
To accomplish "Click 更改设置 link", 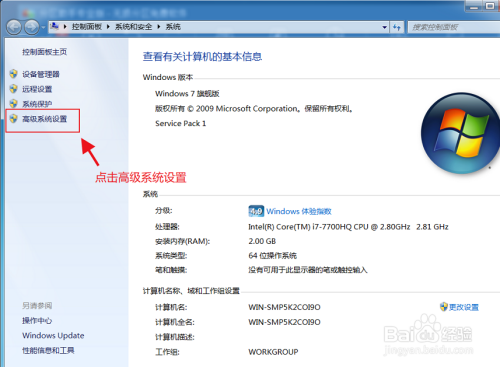I will coord(464,307).
